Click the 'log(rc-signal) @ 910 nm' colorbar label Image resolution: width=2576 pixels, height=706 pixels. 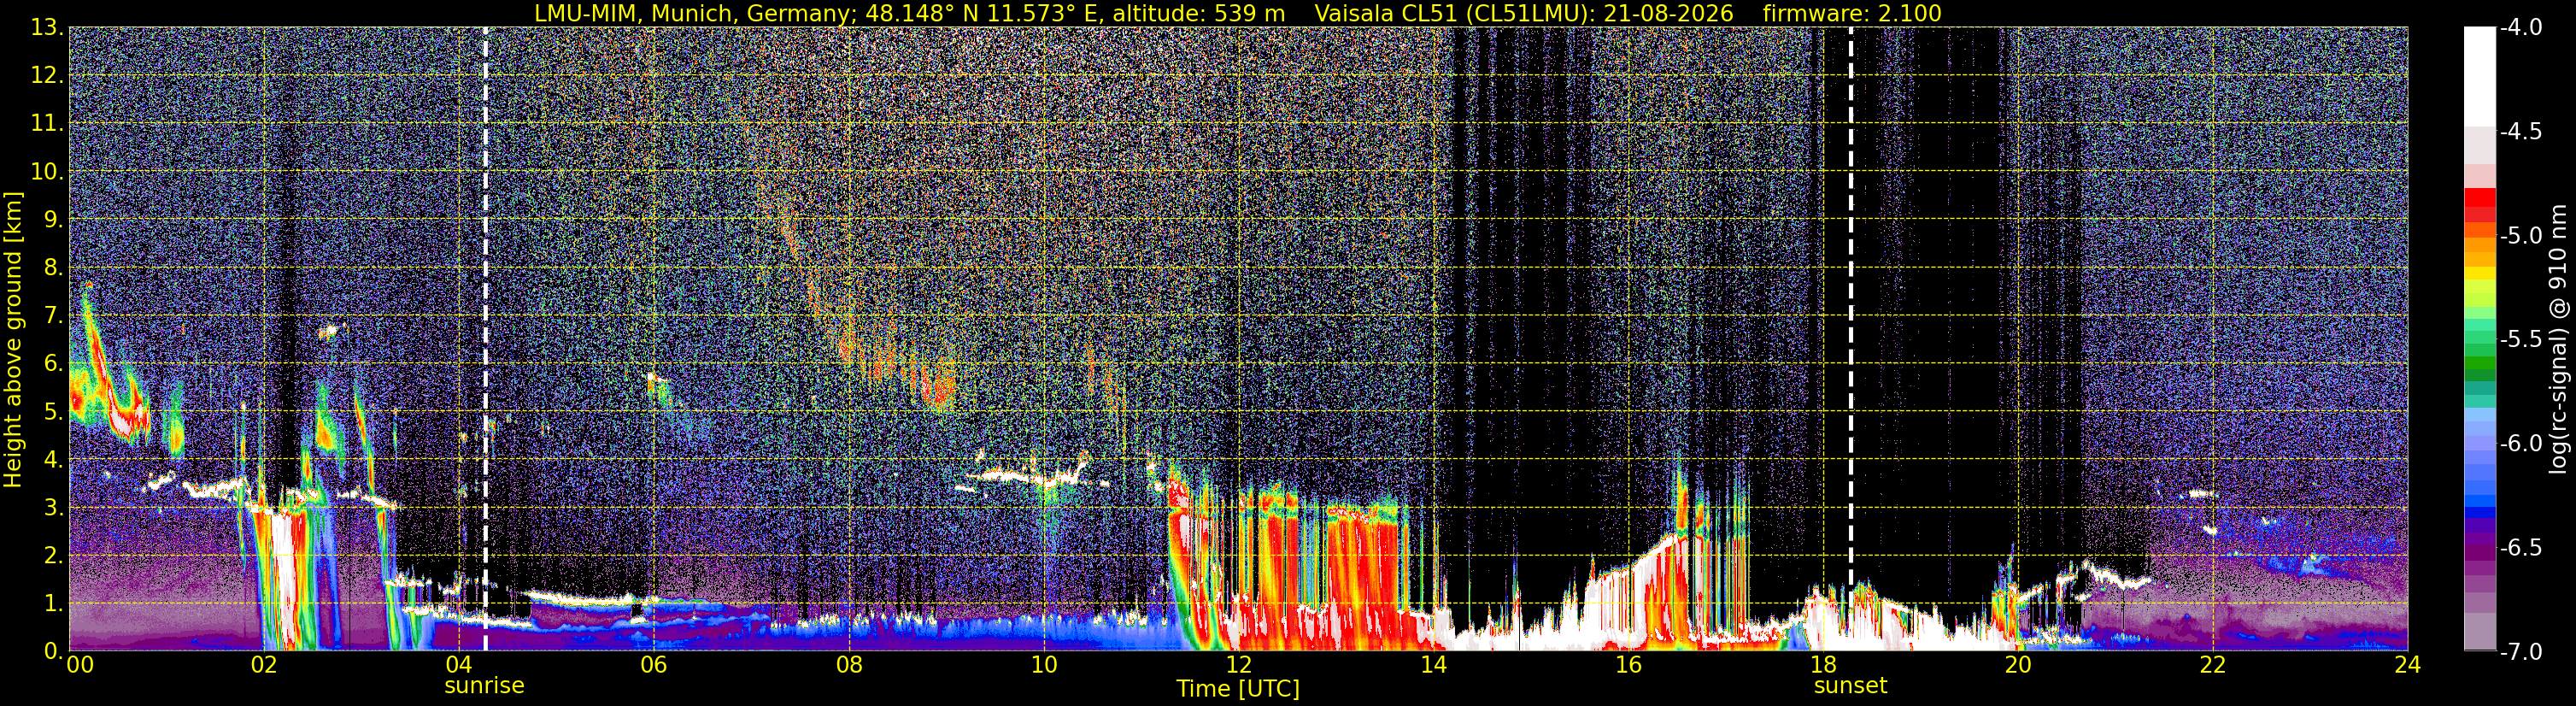2559,339
